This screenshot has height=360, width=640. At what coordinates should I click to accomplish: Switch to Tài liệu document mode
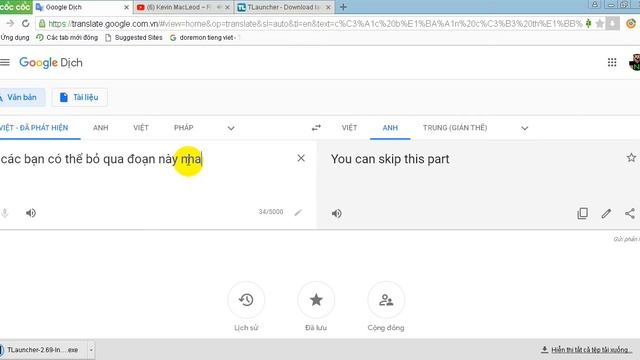click(80, 97)
